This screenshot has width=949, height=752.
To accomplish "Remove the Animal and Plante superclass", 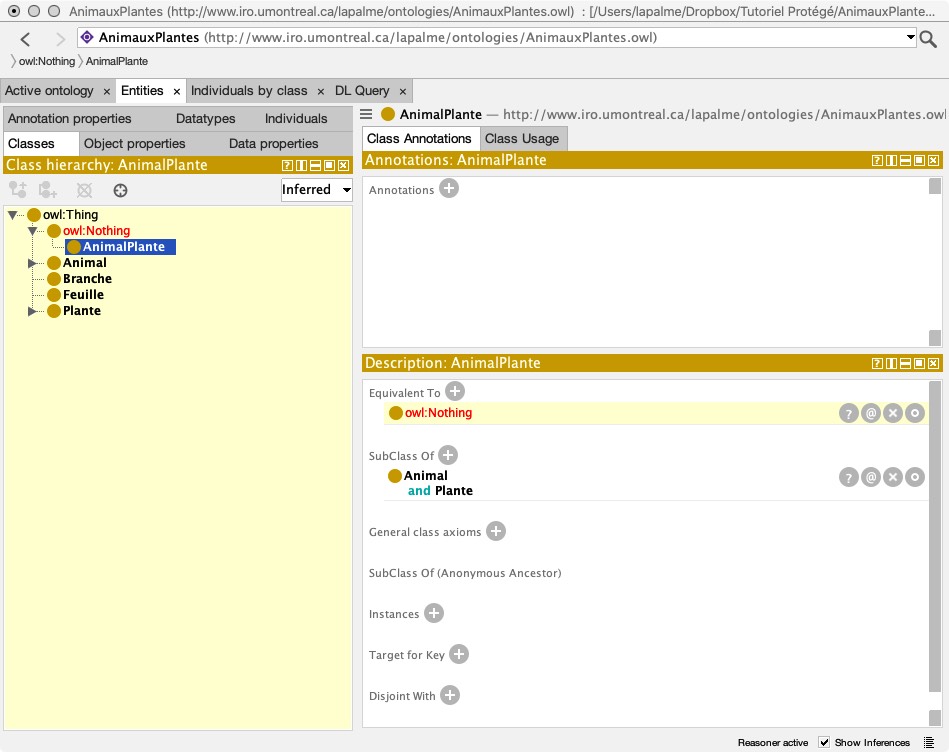I will coord(893,477).
